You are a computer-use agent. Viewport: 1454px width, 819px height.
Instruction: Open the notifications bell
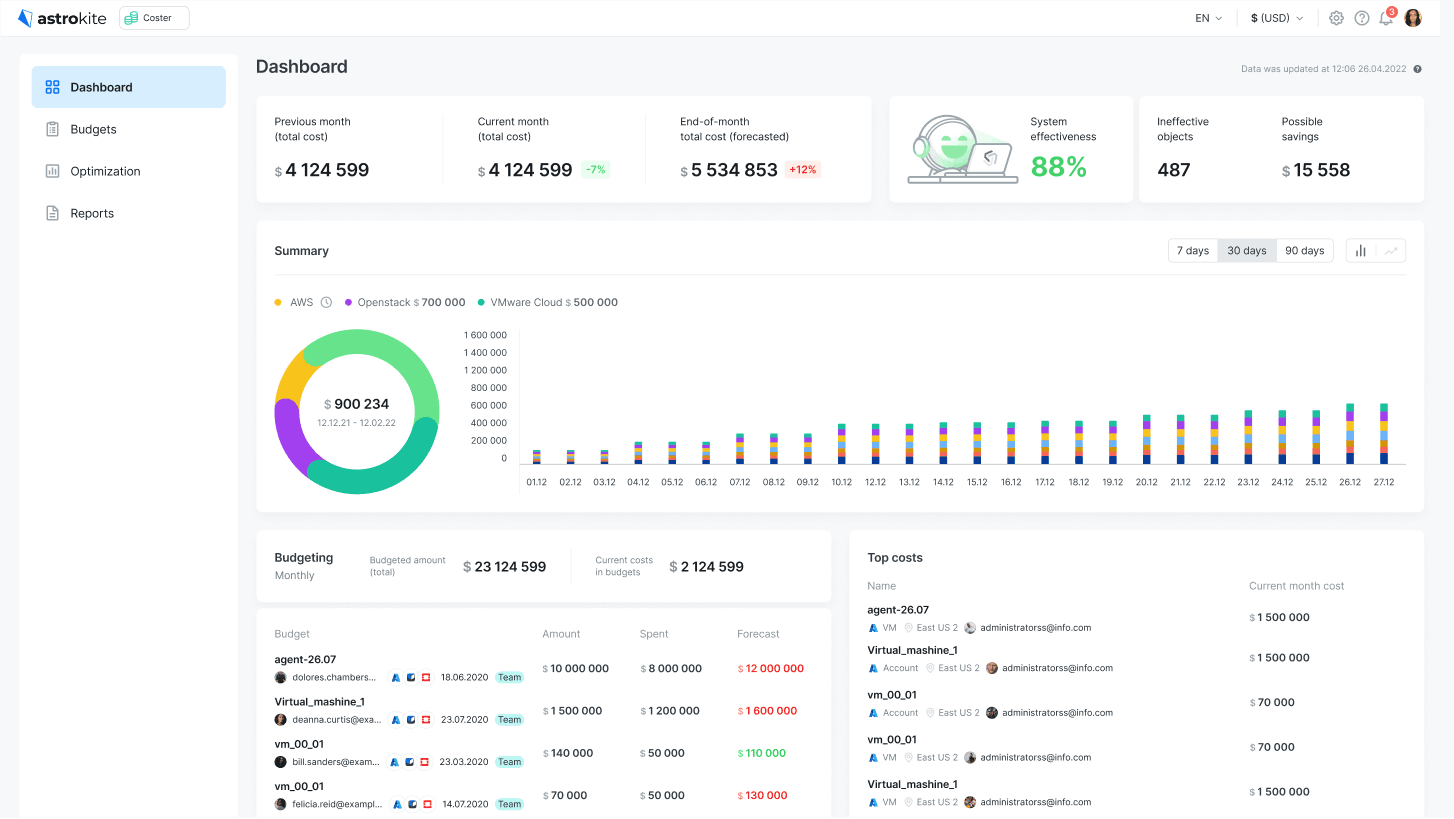tap(1386, 18)
